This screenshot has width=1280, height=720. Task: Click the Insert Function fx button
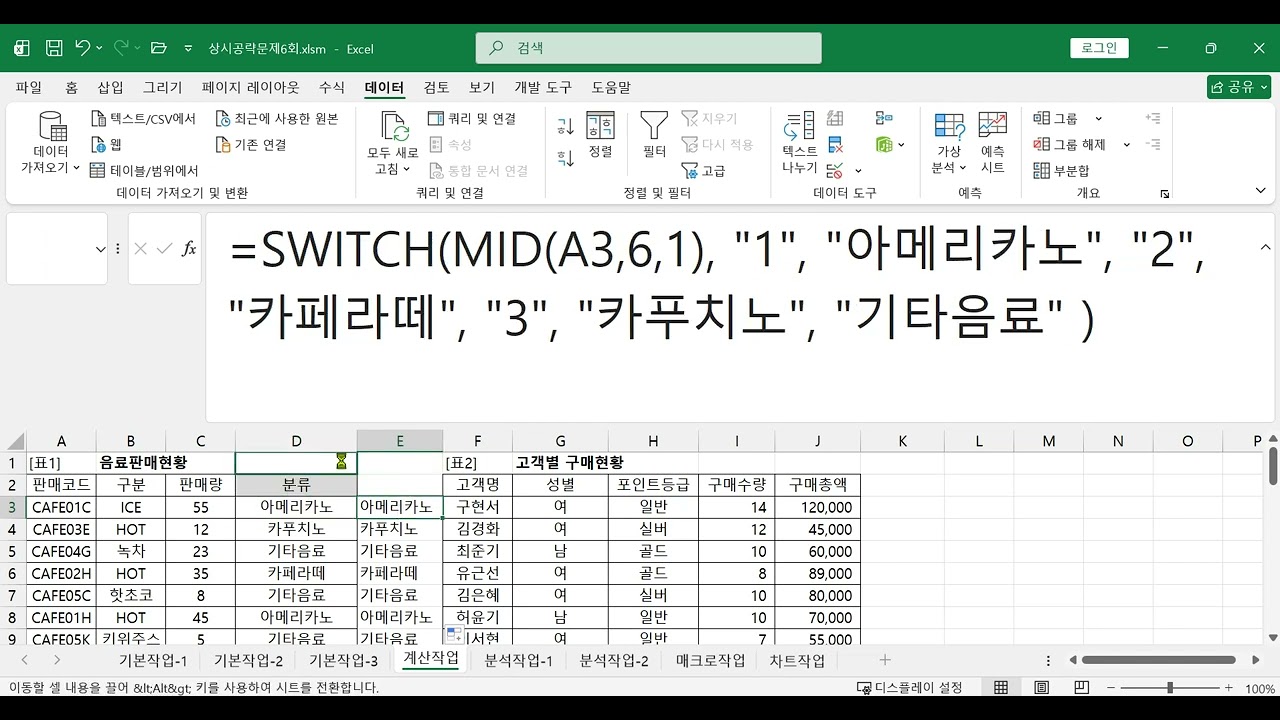click(188, 249)
